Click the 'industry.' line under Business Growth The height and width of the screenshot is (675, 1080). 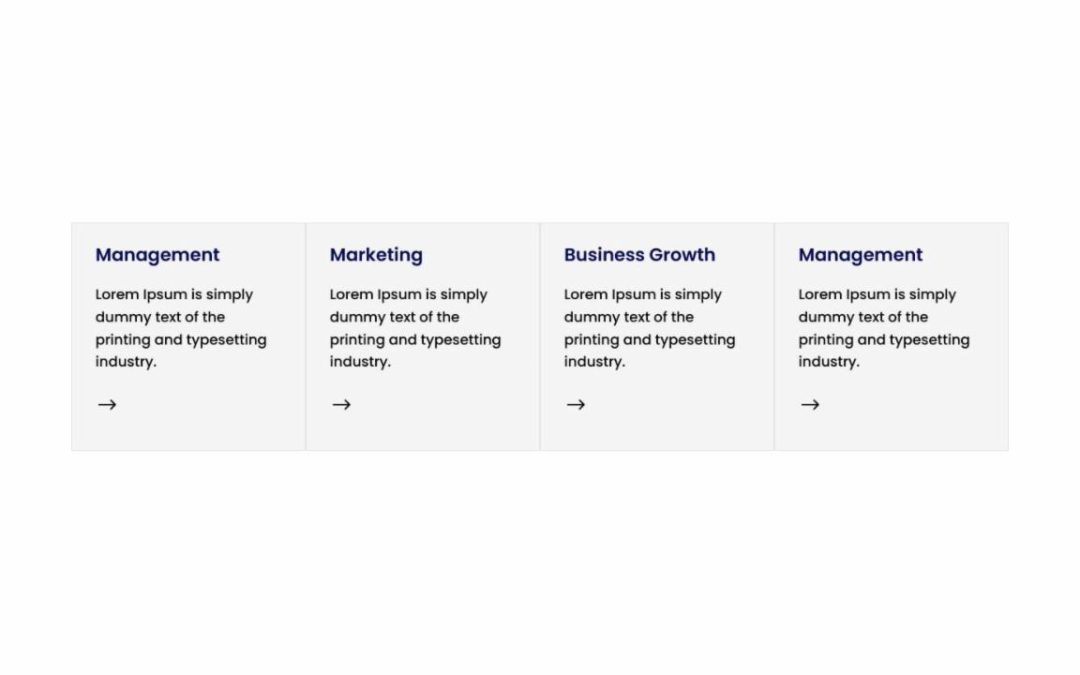(594, 362)
